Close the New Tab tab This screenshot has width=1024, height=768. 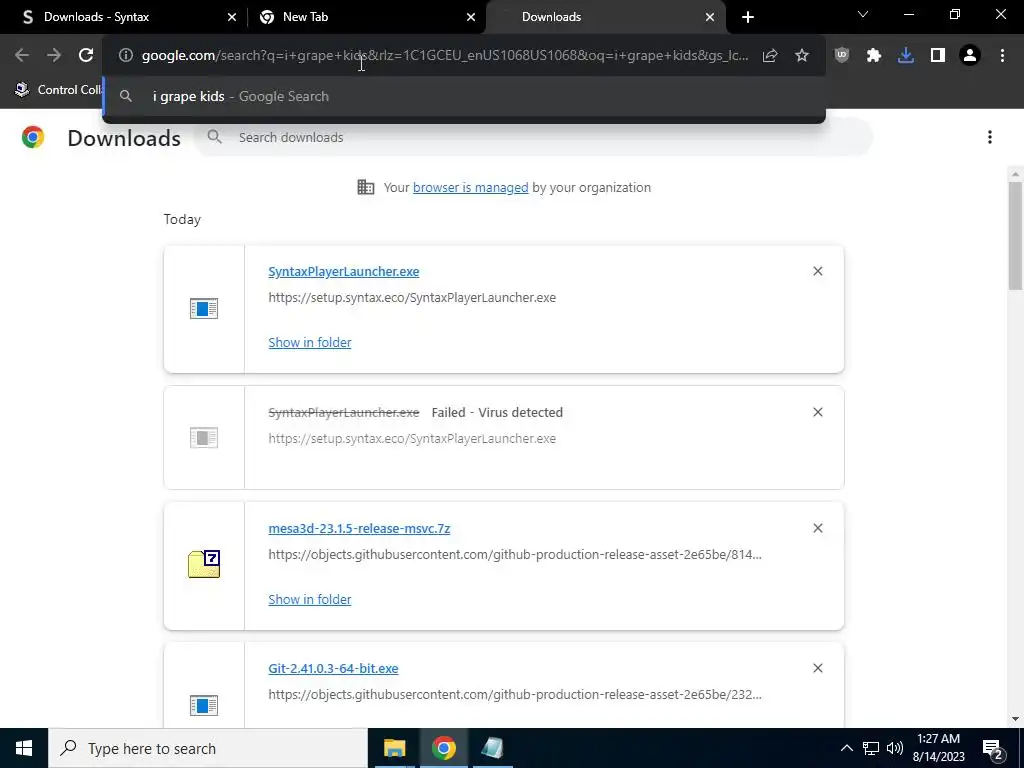click(x=471, y=17)
